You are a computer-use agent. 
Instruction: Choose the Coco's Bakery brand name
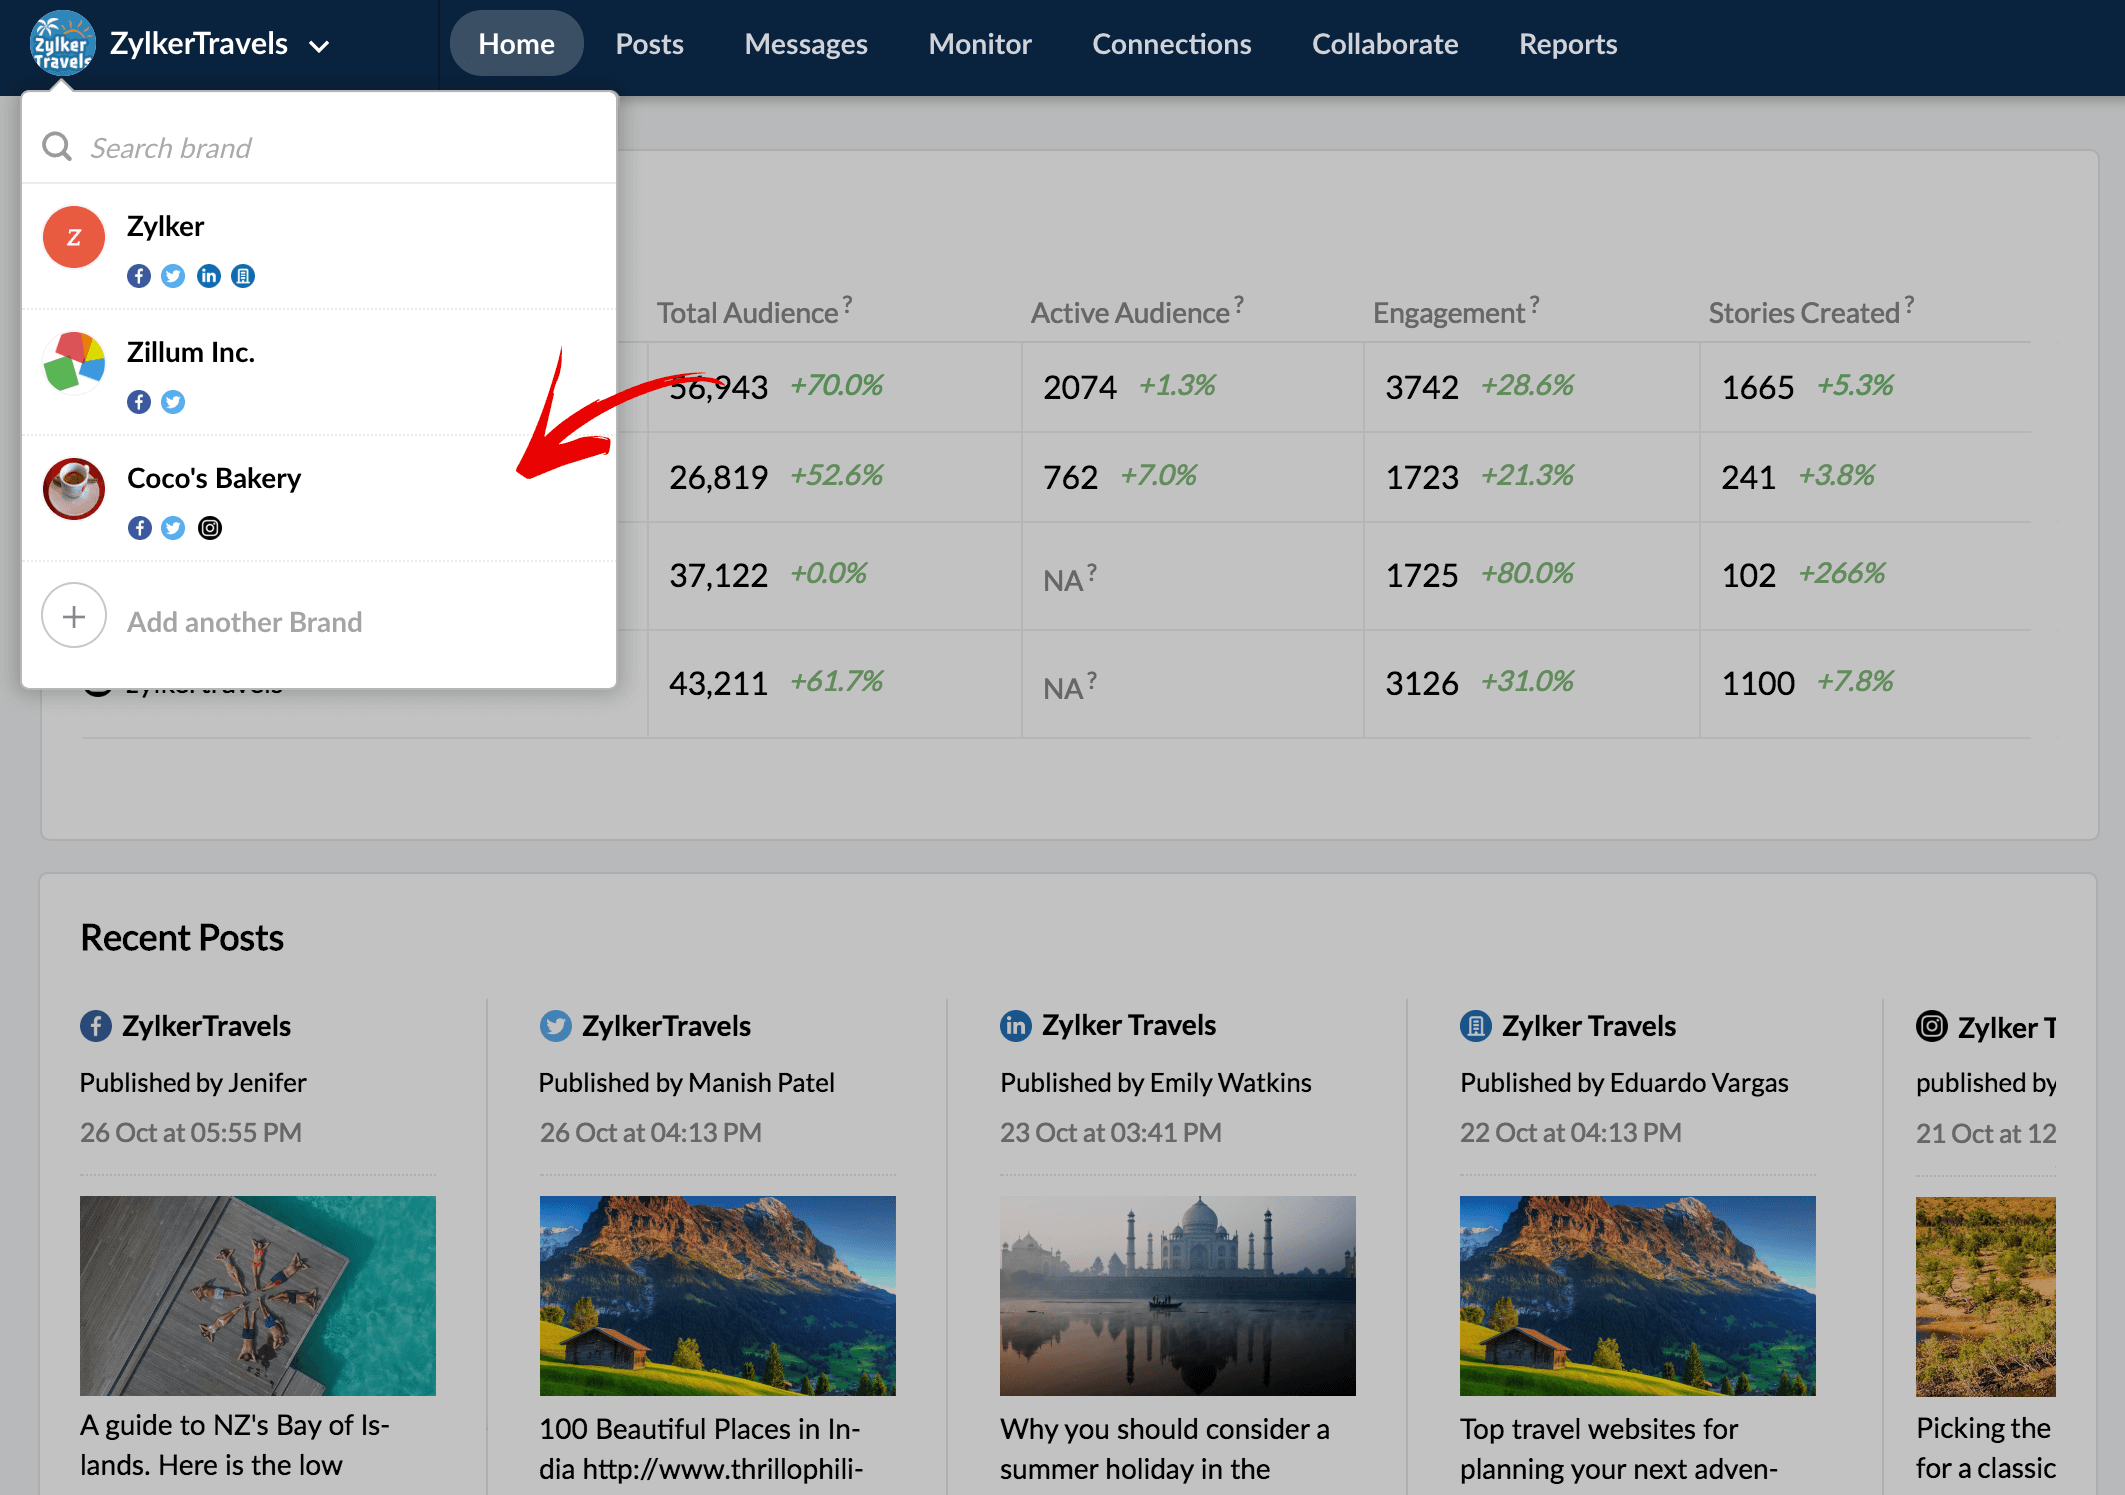(214, 478)
